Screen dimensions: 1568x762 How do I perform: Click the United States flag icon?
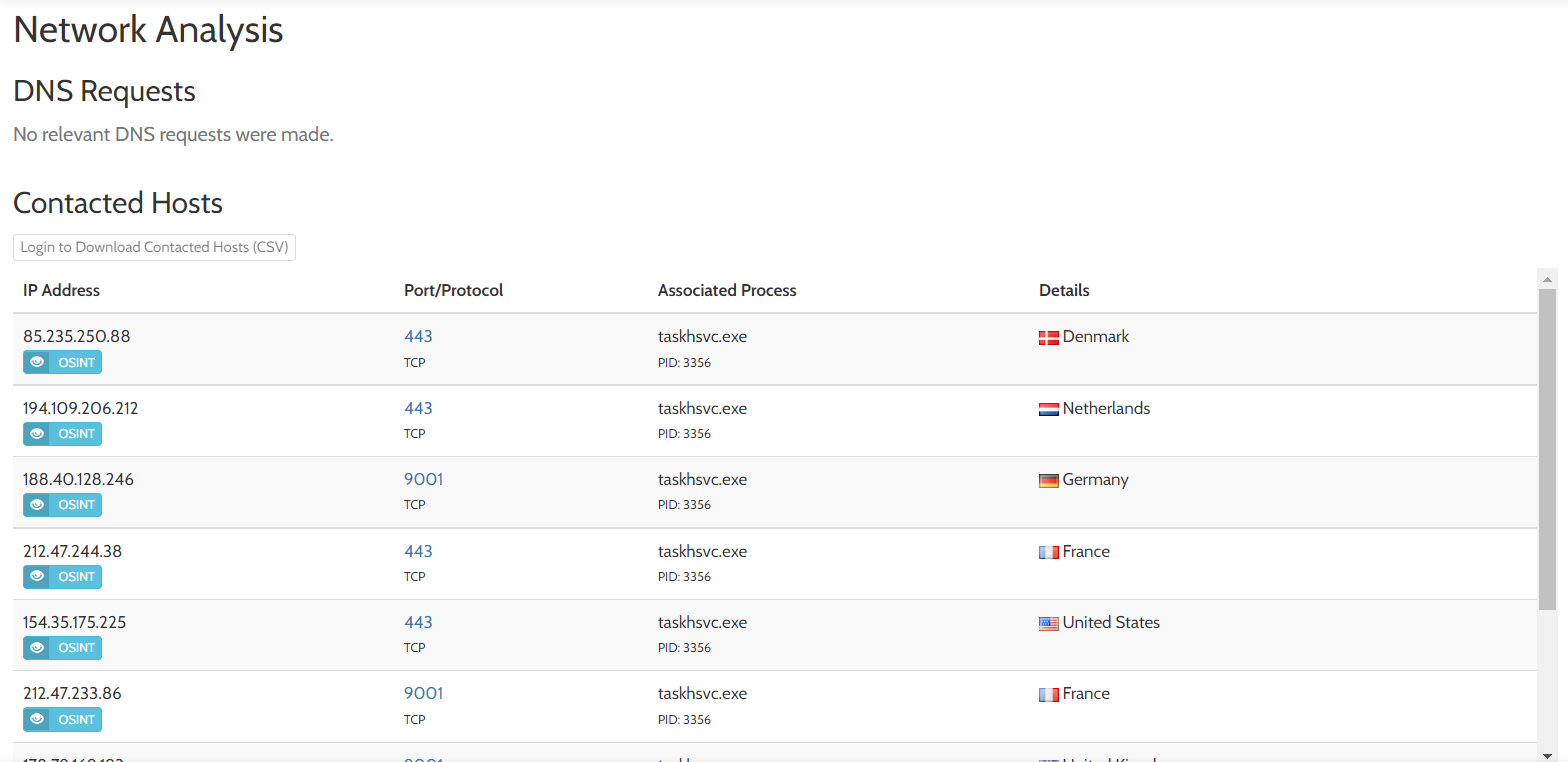(1048, 624)
